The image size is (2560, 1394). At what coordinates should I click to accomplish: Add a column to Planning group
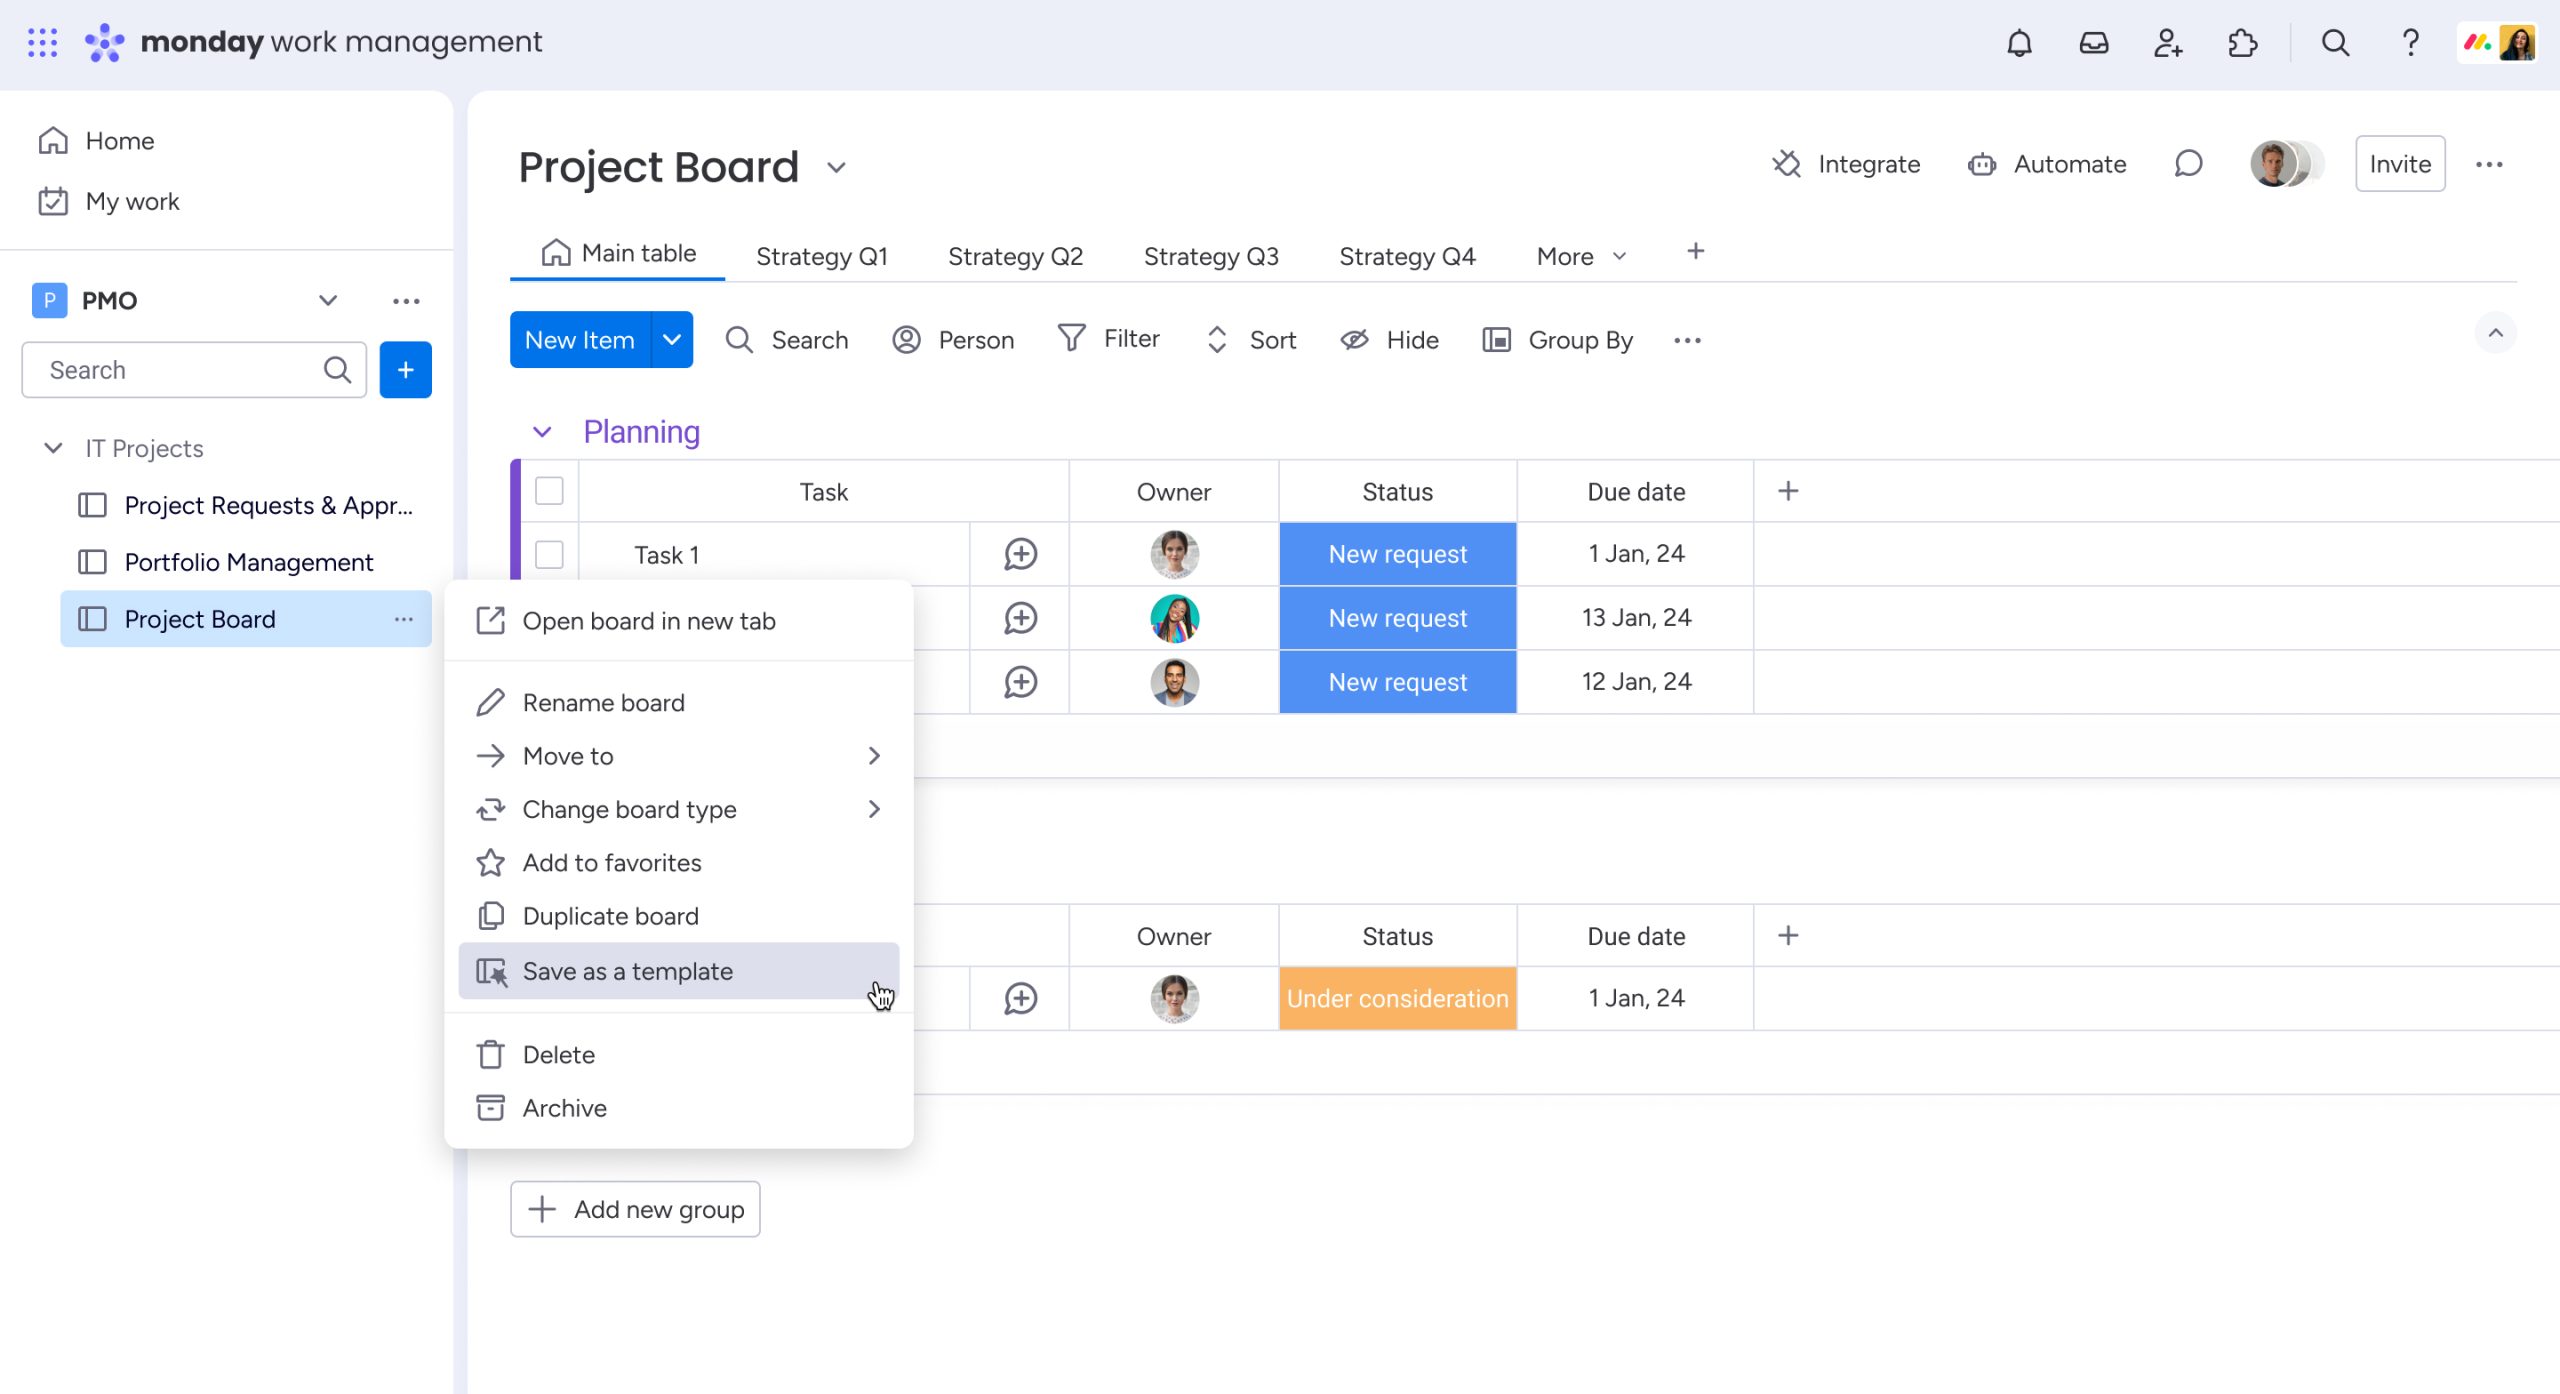point(1788,491)
